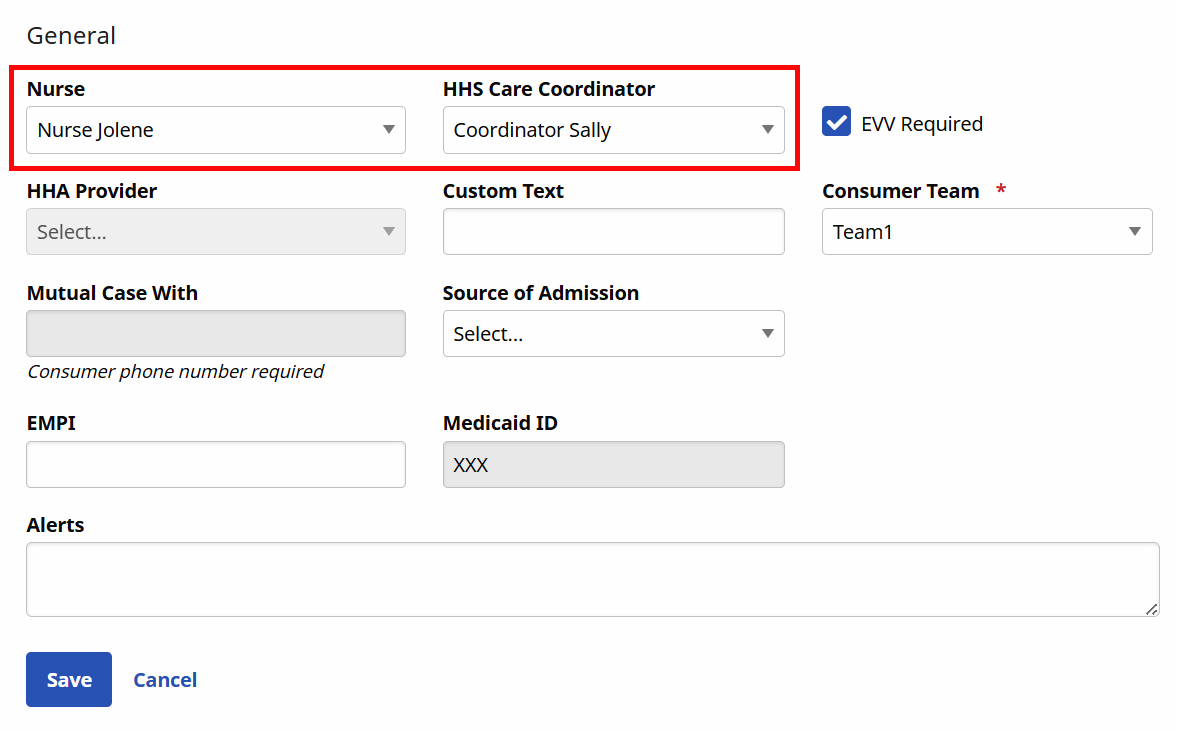
Task: Expand the Source of Admission dropdown
Action: tap(613, 334)
